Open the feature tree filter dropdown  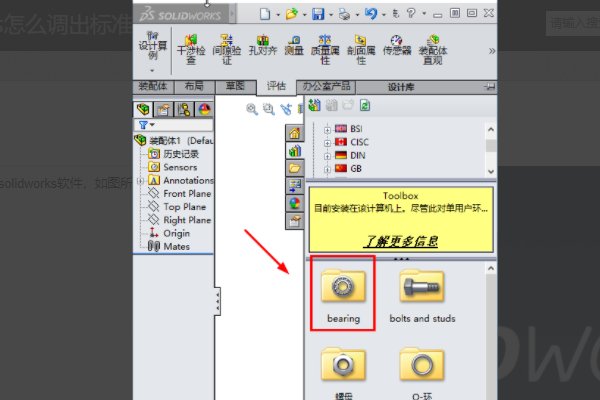coord(147,125)
